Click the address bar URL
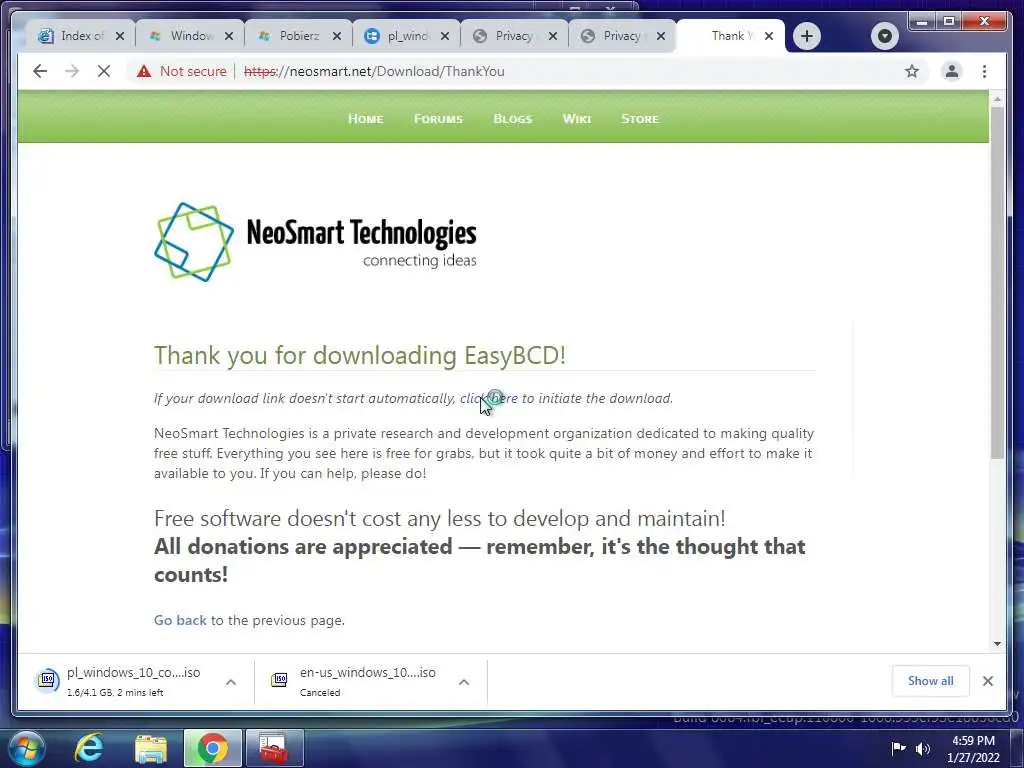 [374, 71]
